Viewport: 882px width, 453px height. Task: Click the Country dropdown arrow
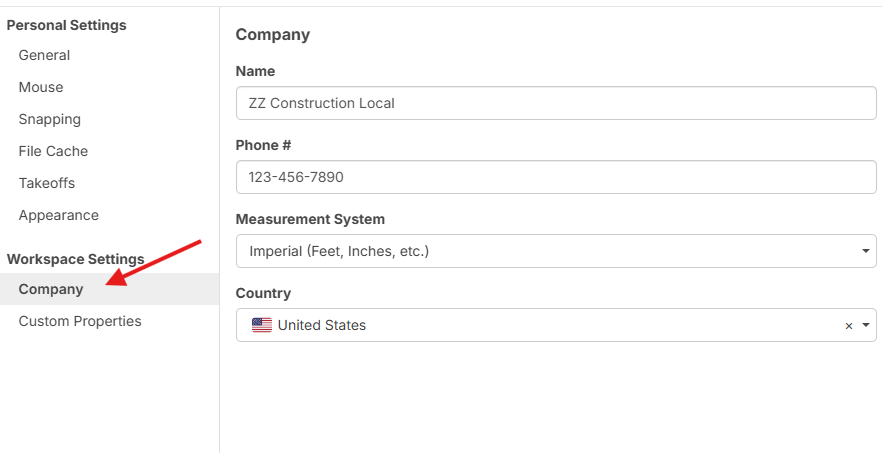point(866,325)
